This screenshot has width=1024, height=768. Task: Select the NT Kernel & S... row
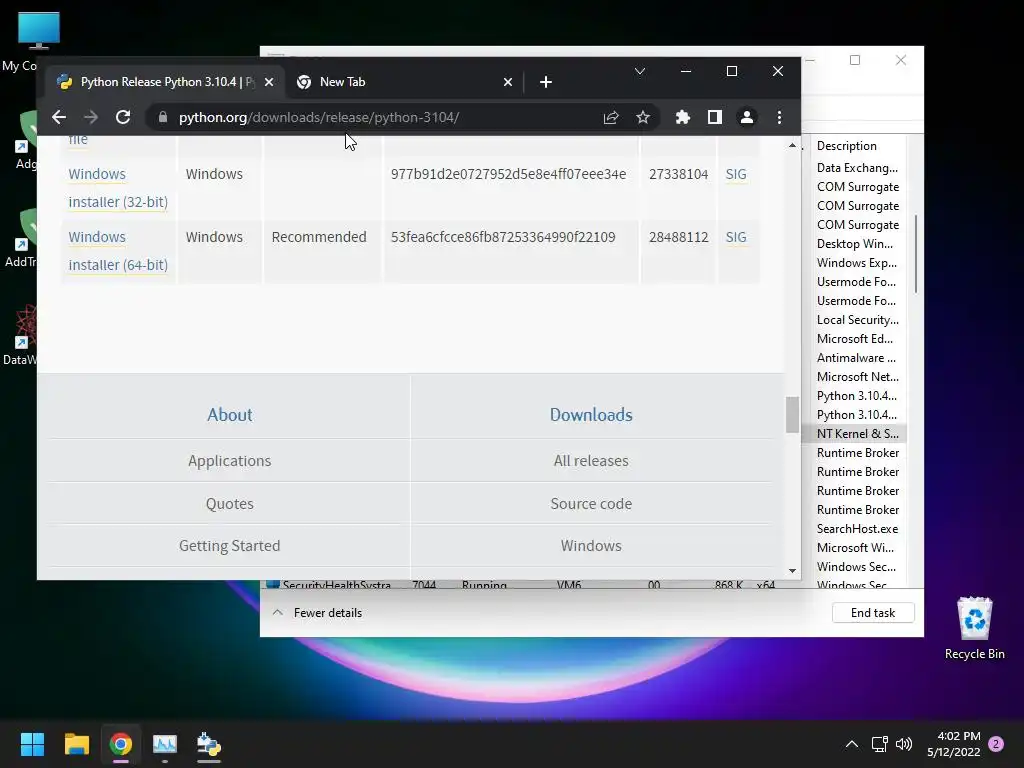click(854, 434)
